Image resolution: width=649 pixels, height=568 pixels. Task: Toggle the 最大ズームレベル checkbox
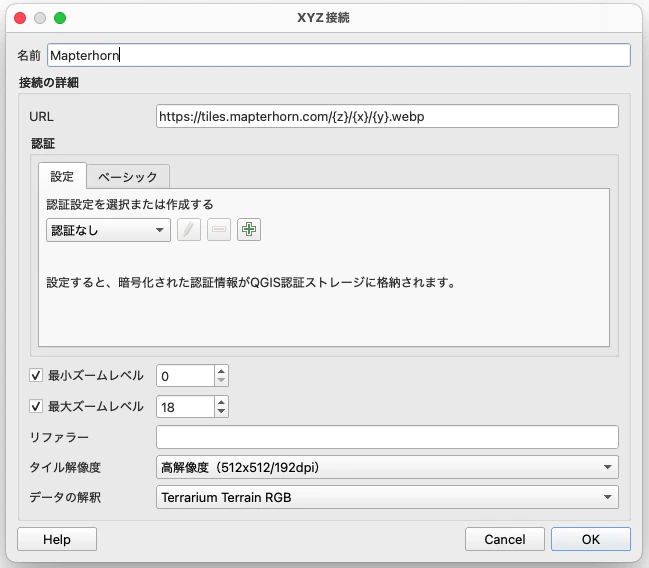36,406
